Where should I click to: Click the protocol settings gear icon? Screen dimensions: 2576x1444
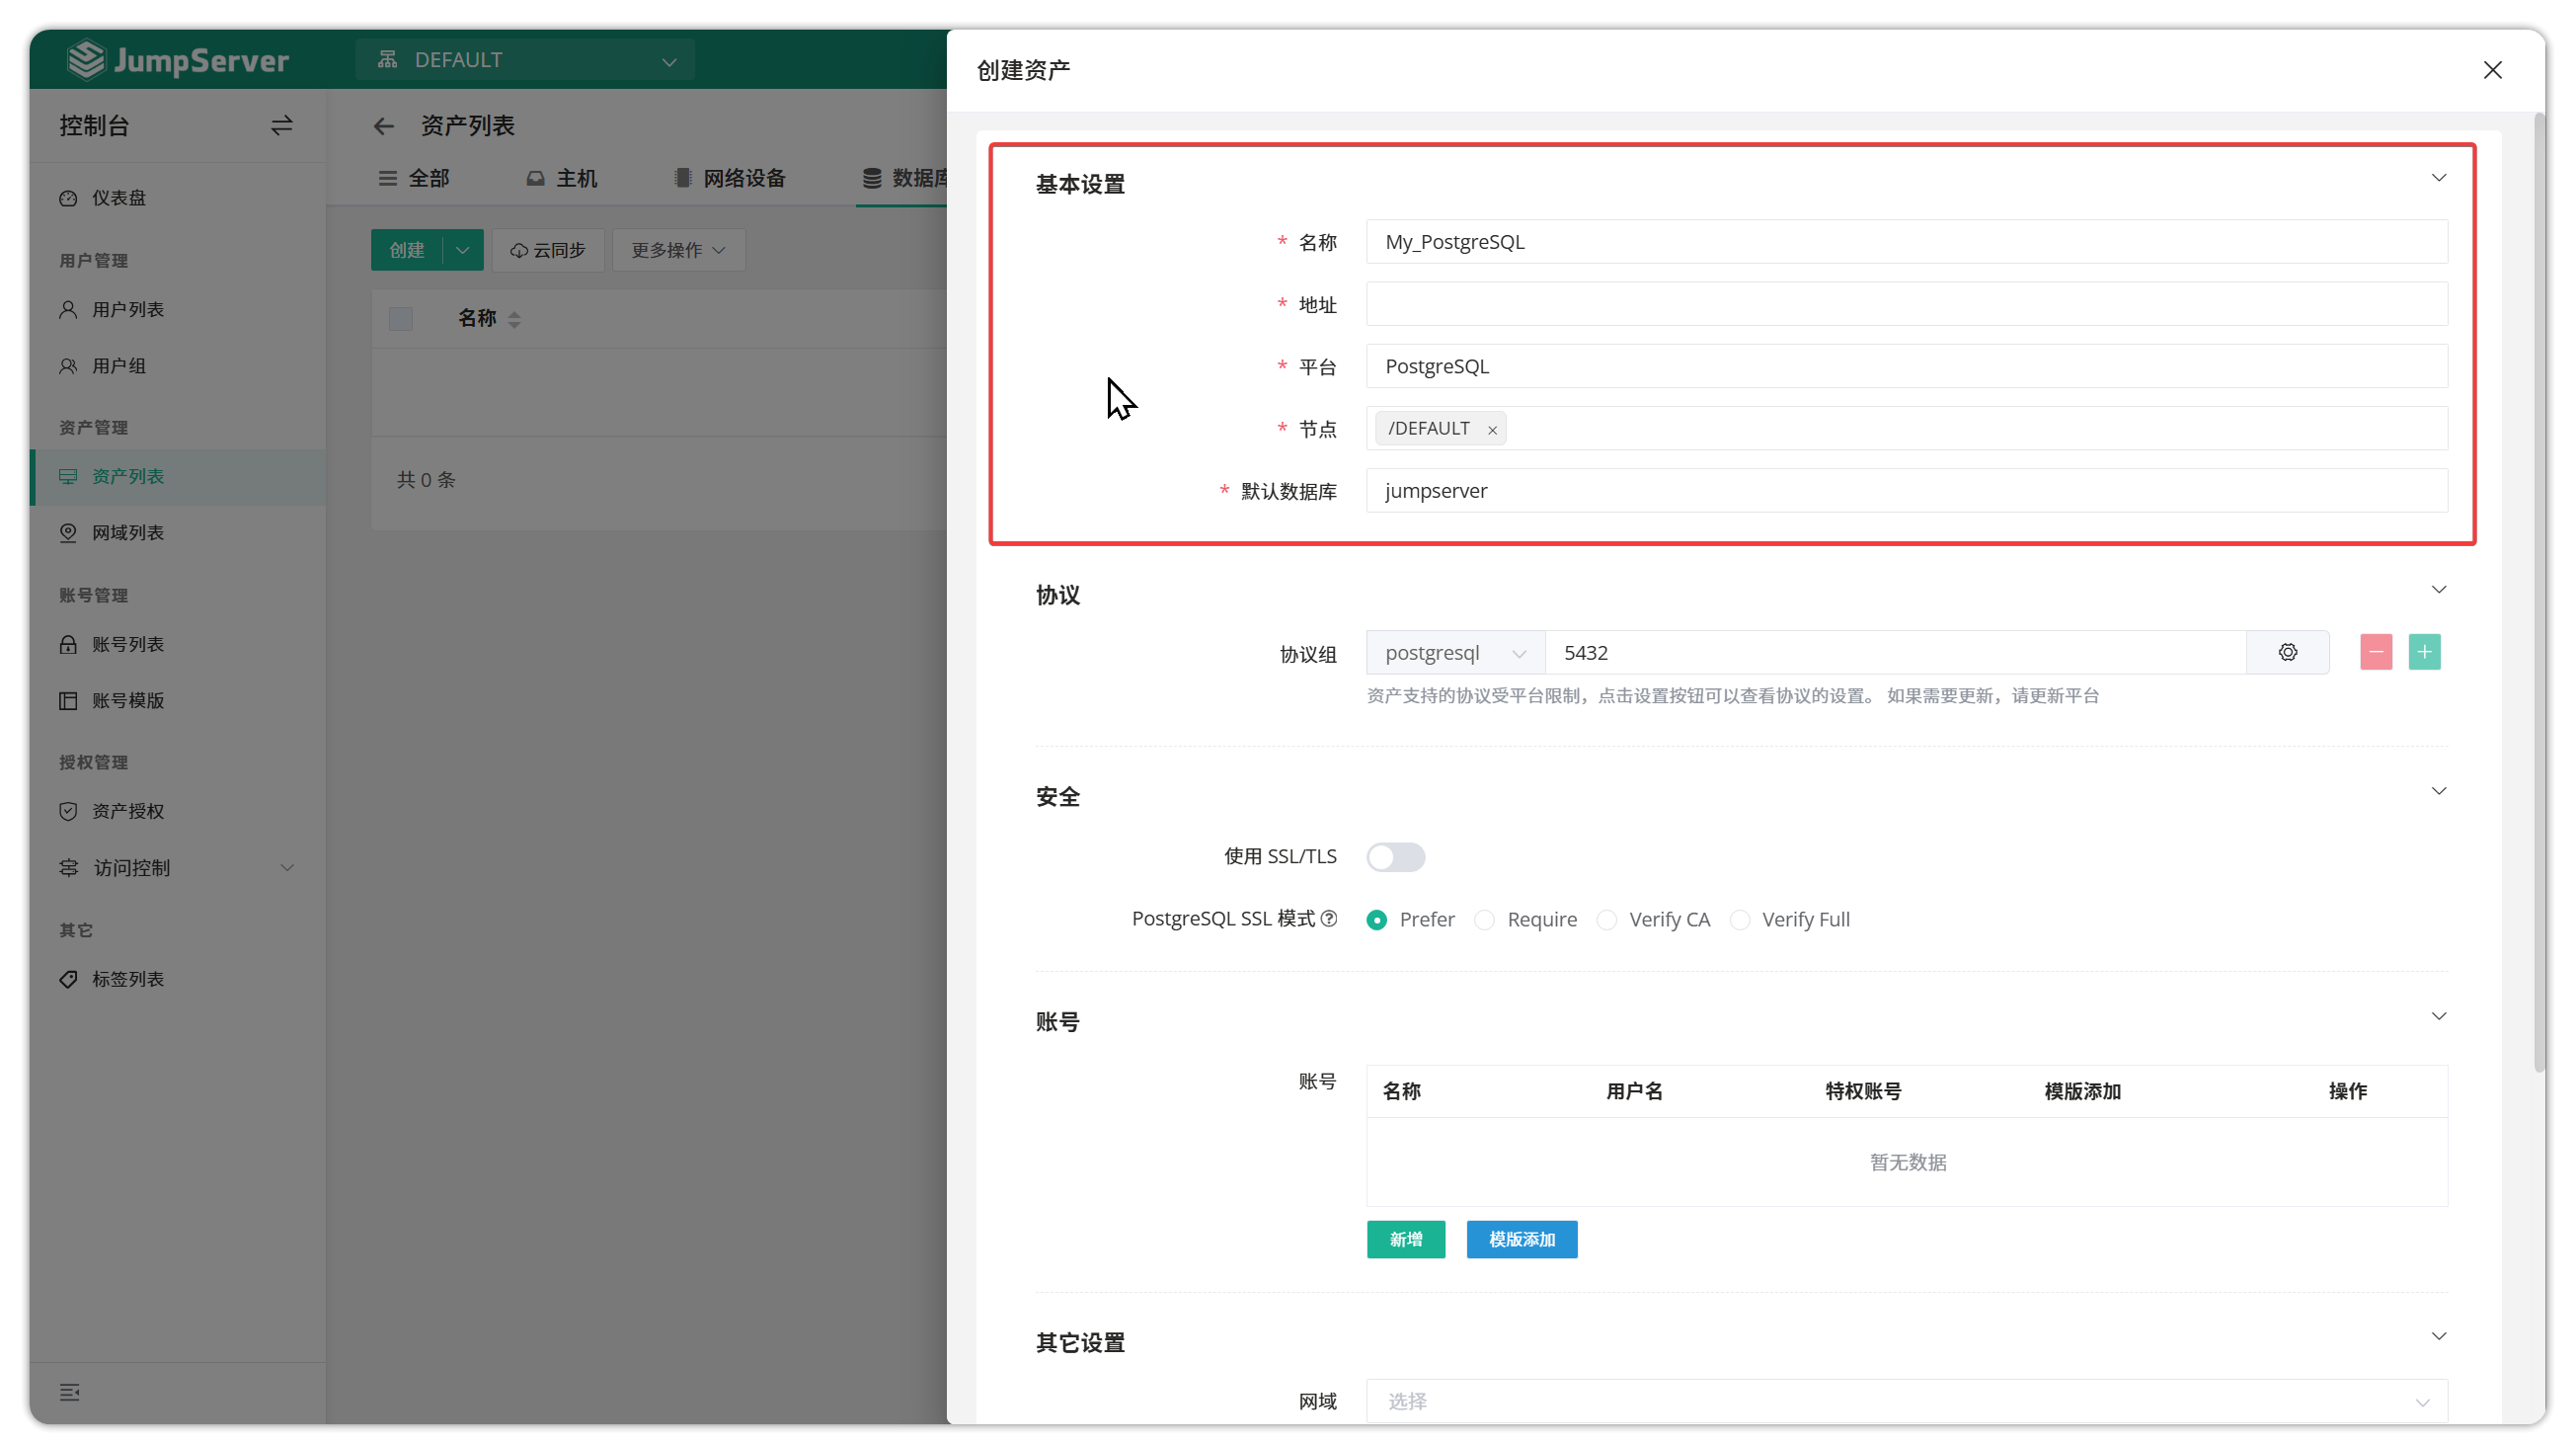click(x=2287, y=652)
